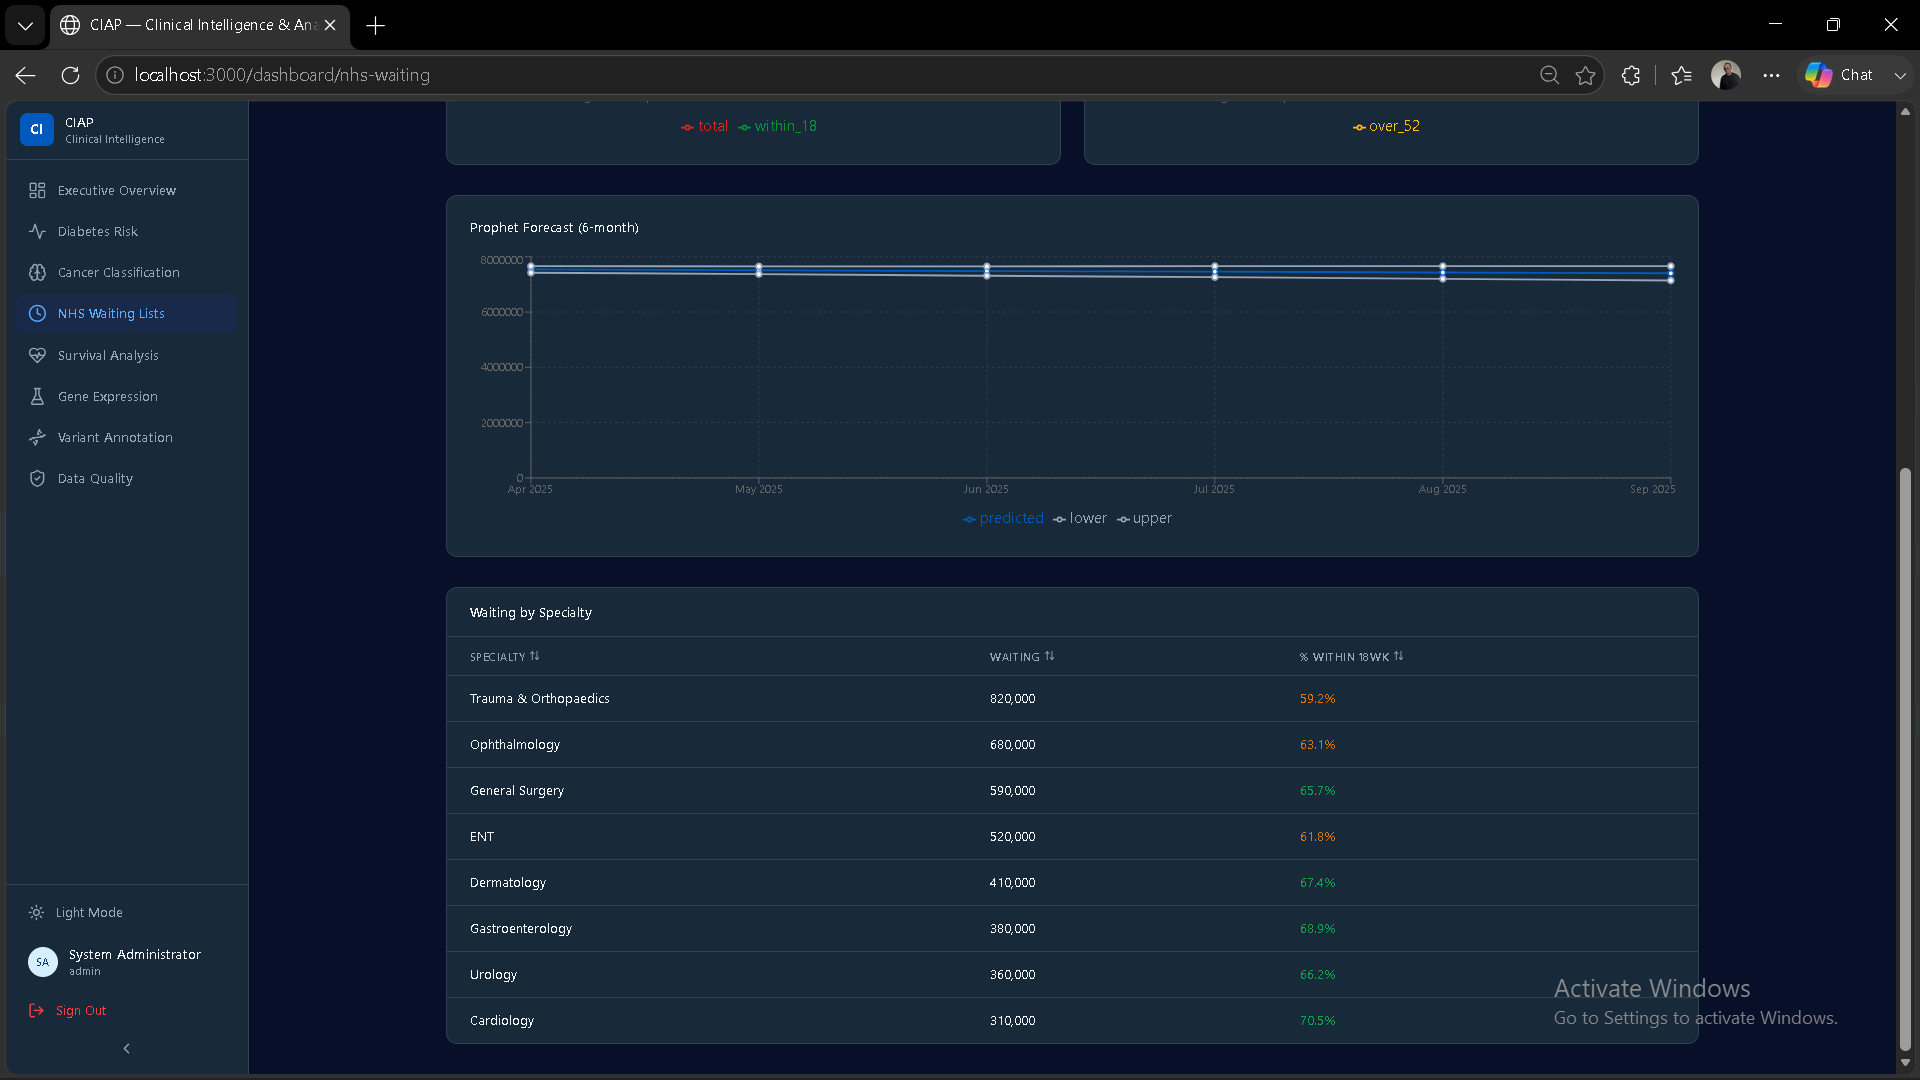Image resolution: width=1920 pixels, height=1080 pixels.
Task: Click the browser extensions puzzle icon
Action: 1631,75
